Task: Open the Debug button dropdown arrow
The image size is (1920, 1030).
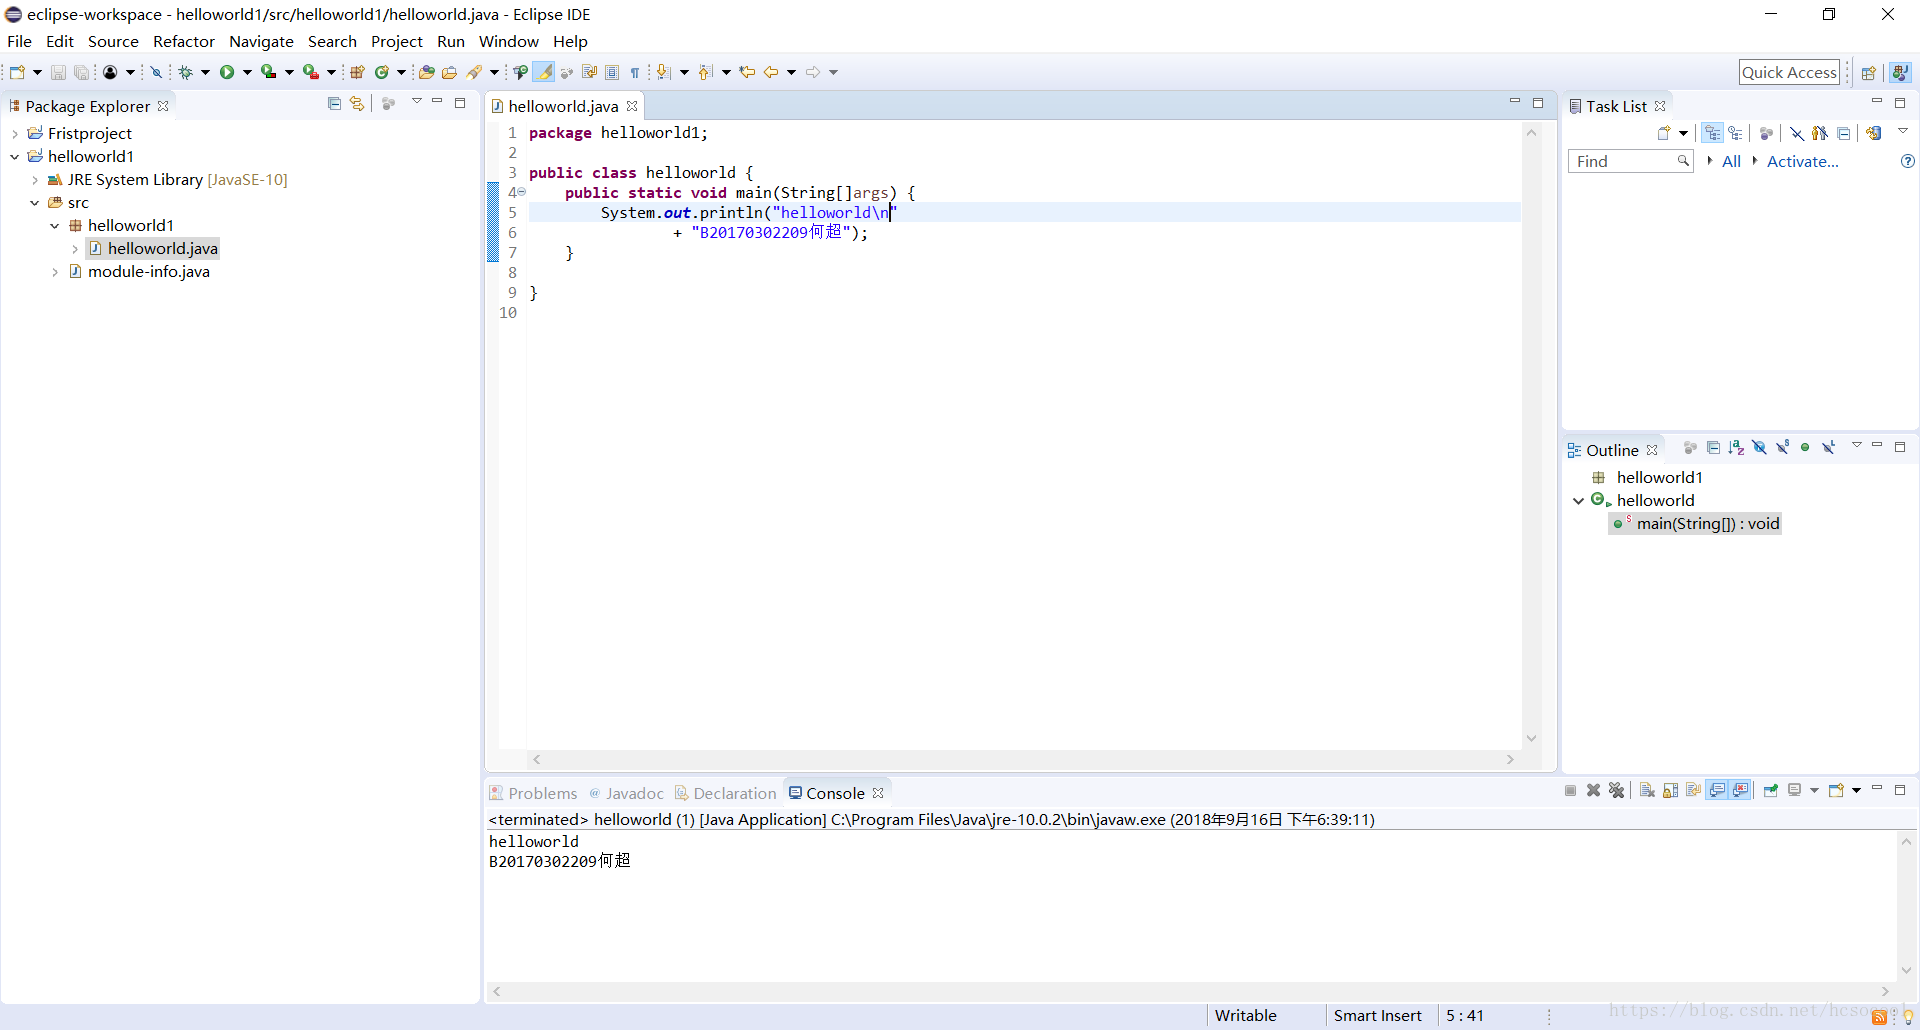Action: coord(205,72)
